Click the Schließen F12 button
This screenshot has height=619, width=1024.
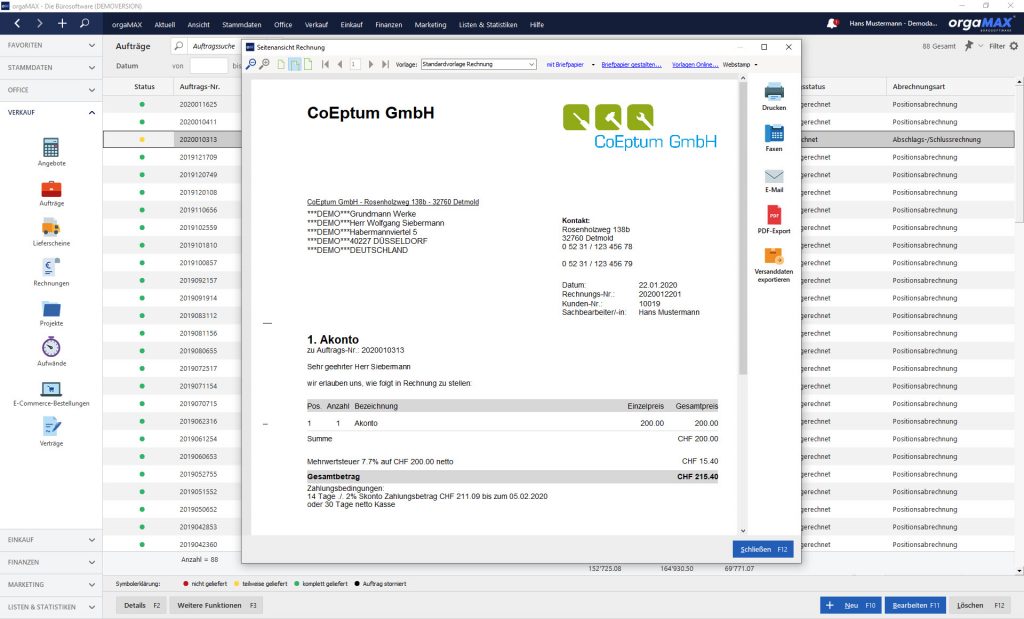click(x=763, y=549)
